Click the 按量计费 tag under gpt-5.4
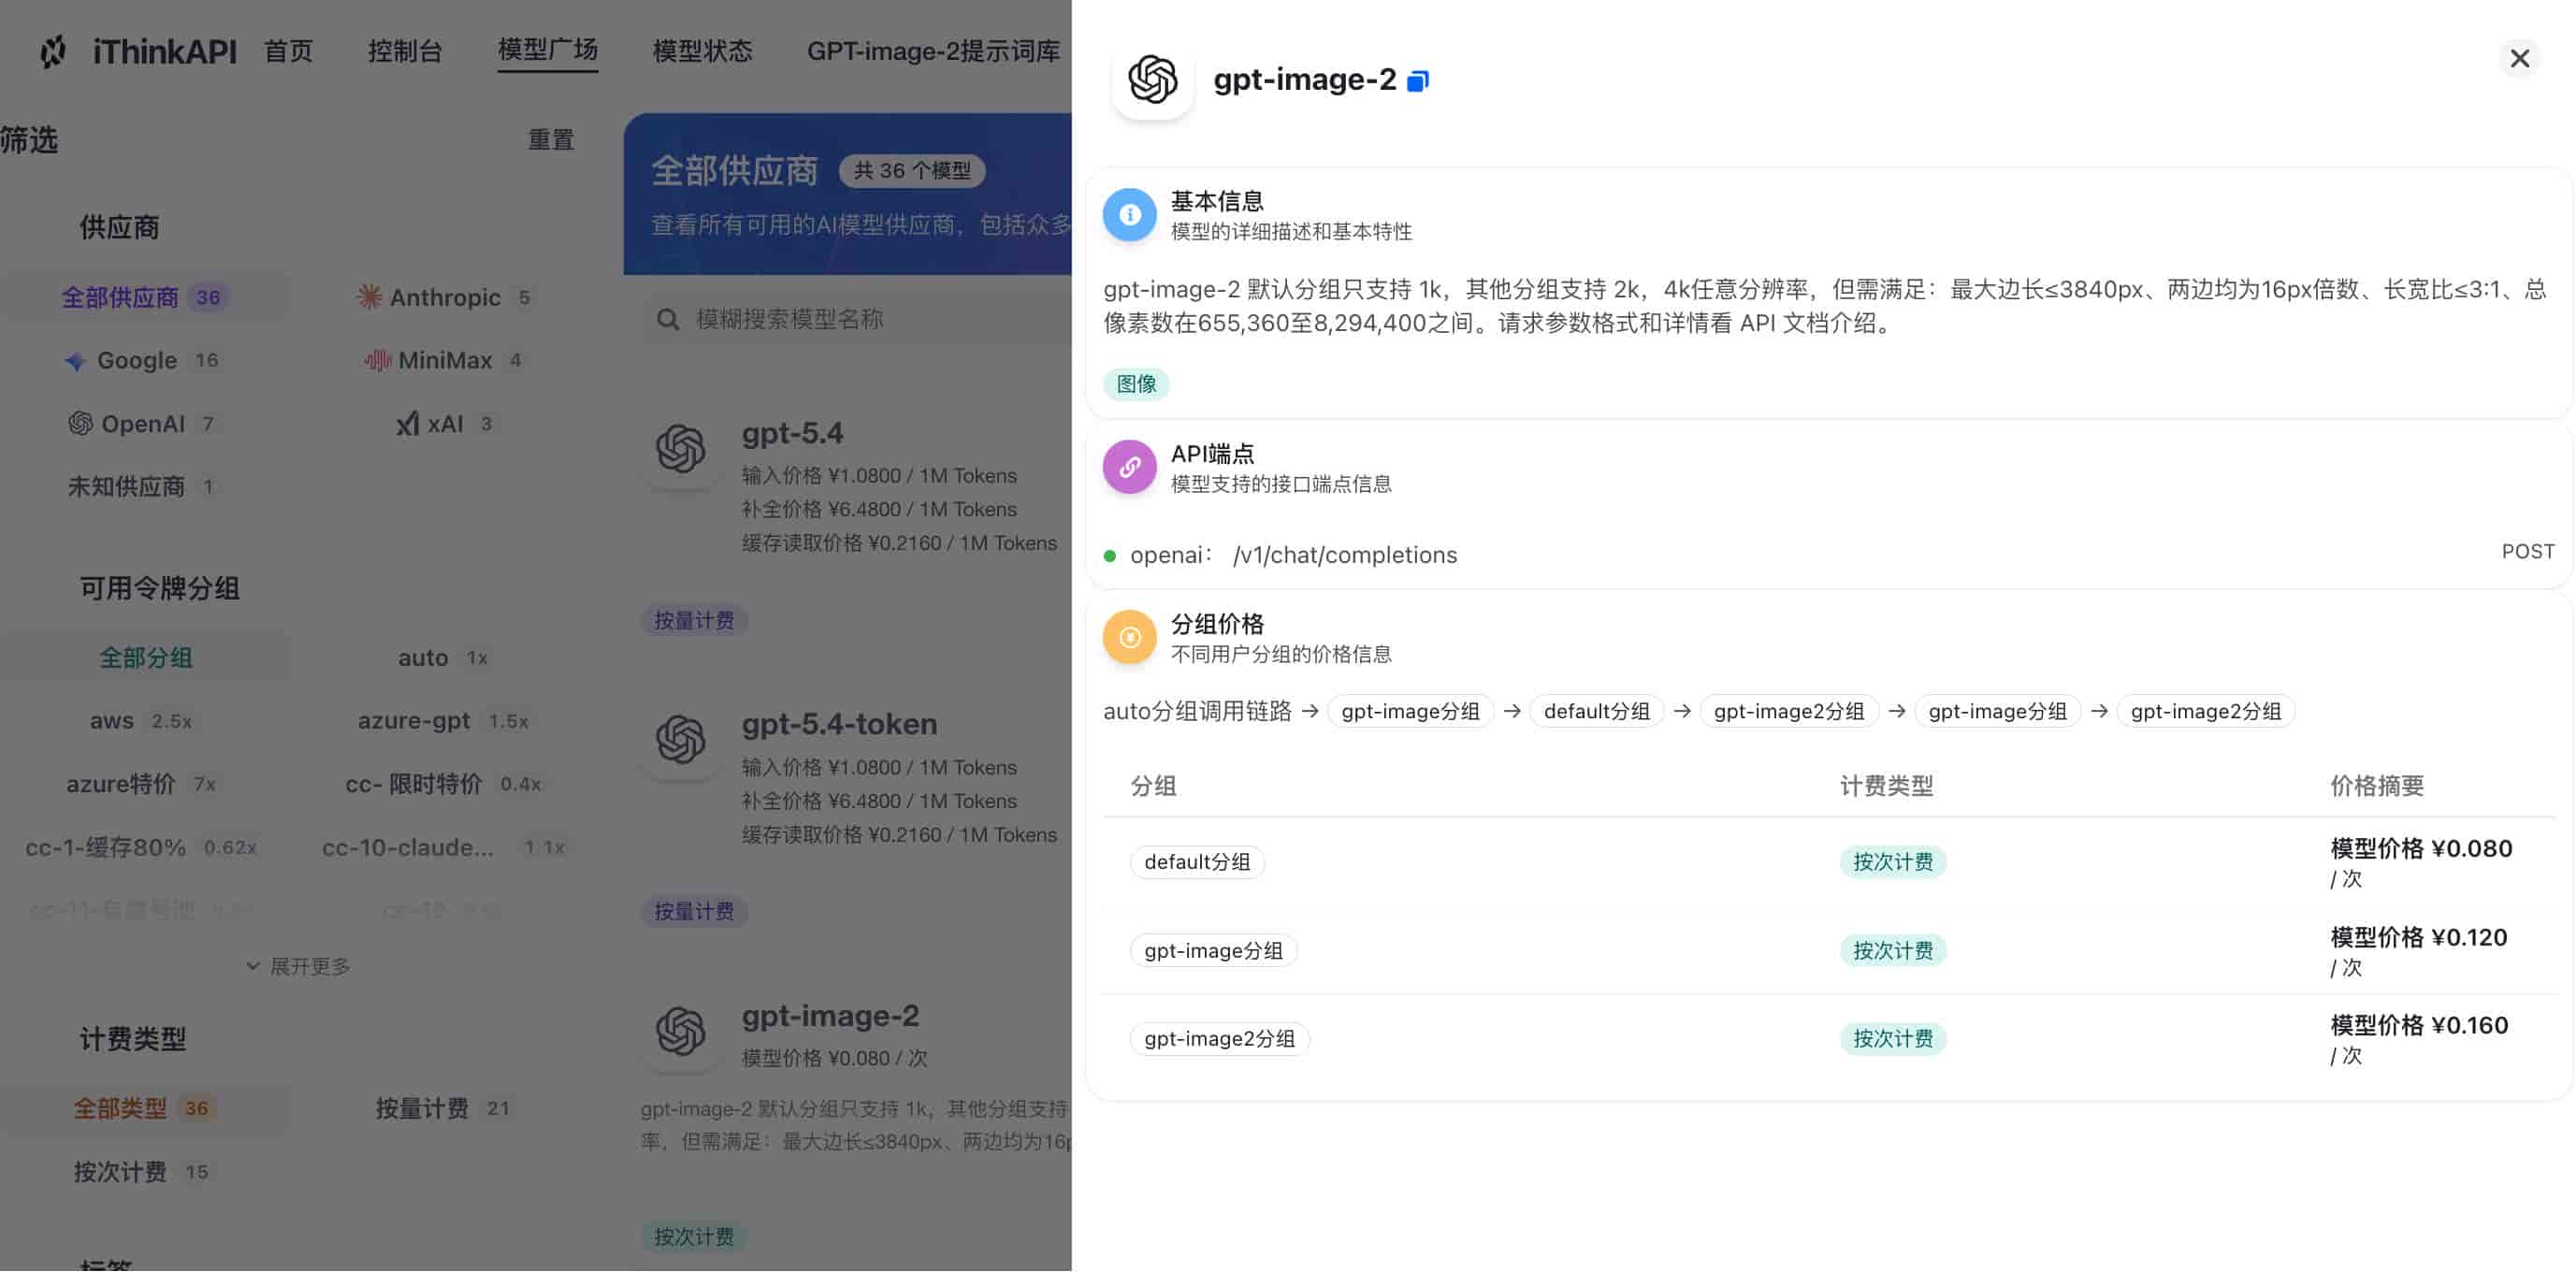 pyautogui.click(x=694, y=621)
